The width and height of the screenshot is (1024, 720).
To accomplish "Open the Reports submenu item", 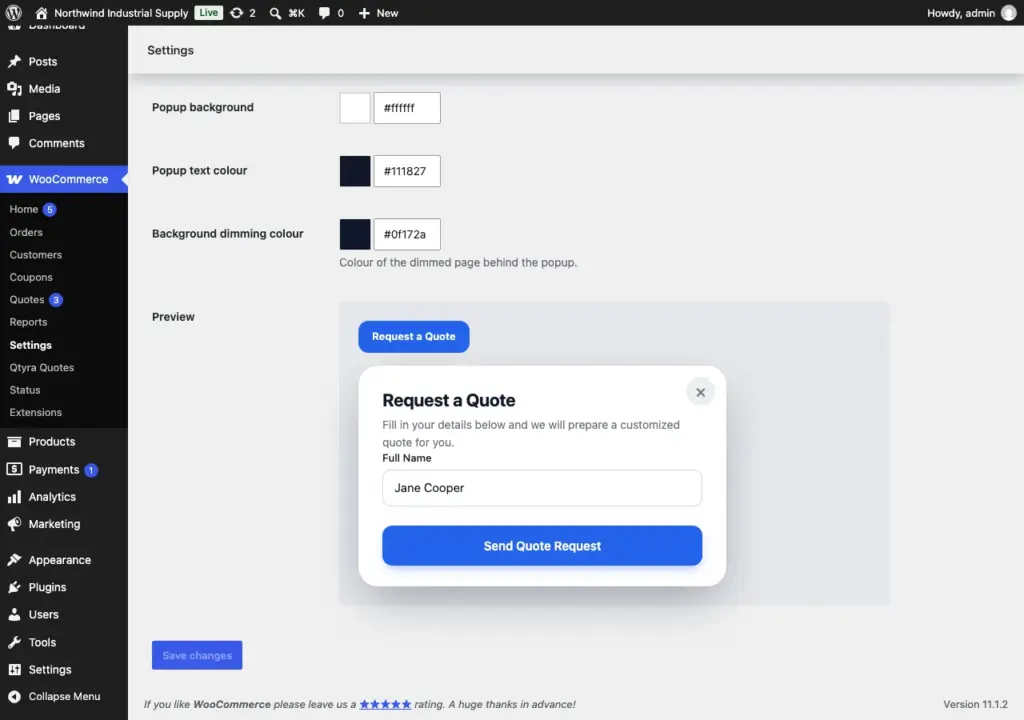I will point(28,322).
